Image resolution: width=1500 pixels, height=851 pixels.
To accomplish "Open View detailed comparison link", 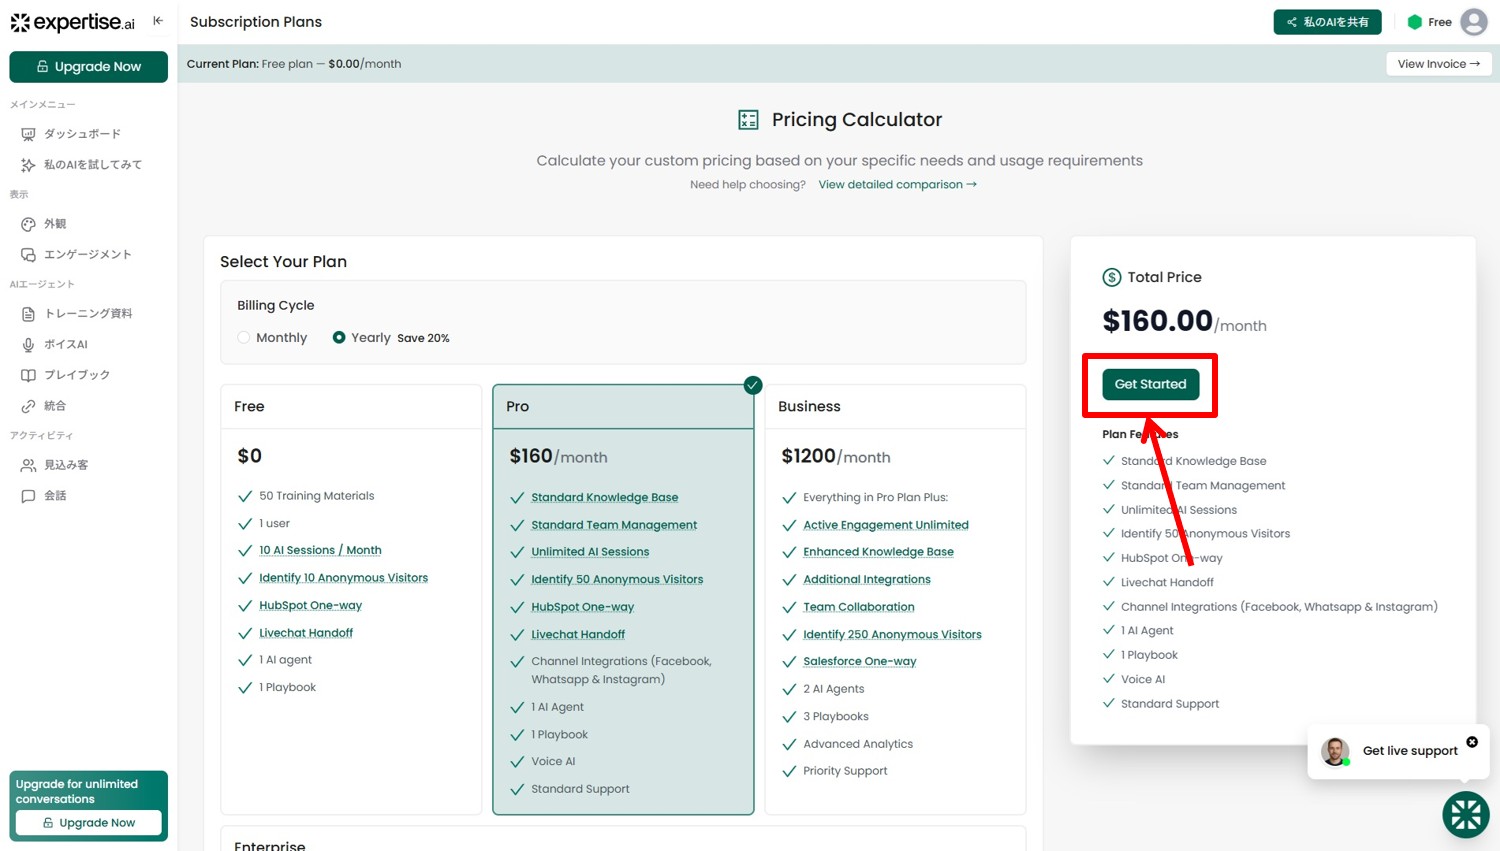I will (x=897, y=185).
